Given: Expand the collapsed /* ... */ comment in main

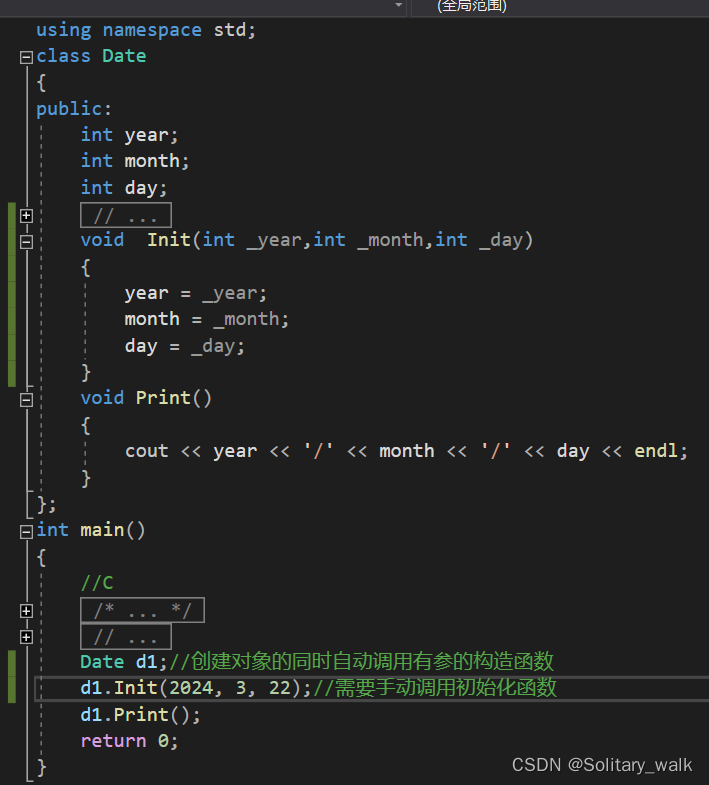Looking at the screenshot, I should (26, 611).
